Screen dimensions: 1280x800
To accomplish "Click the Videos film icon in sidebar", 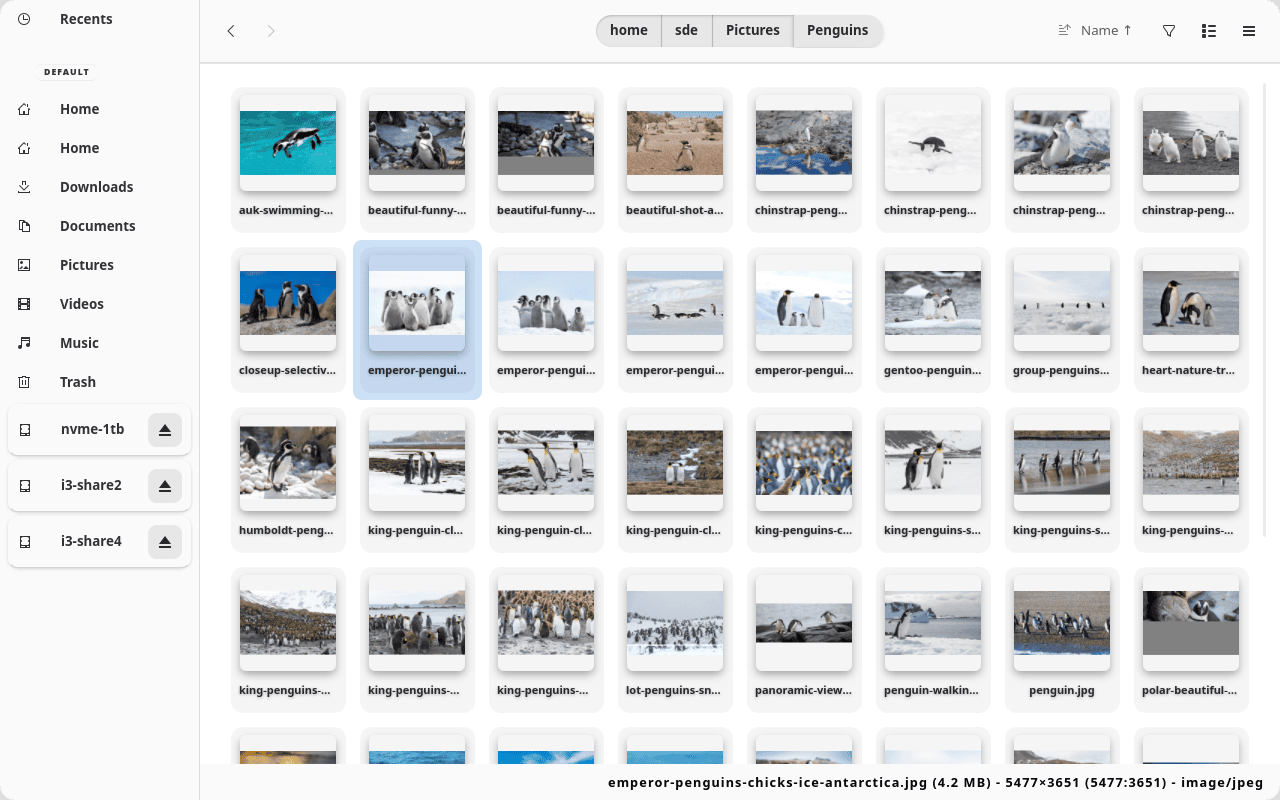I will pos(24,304).
